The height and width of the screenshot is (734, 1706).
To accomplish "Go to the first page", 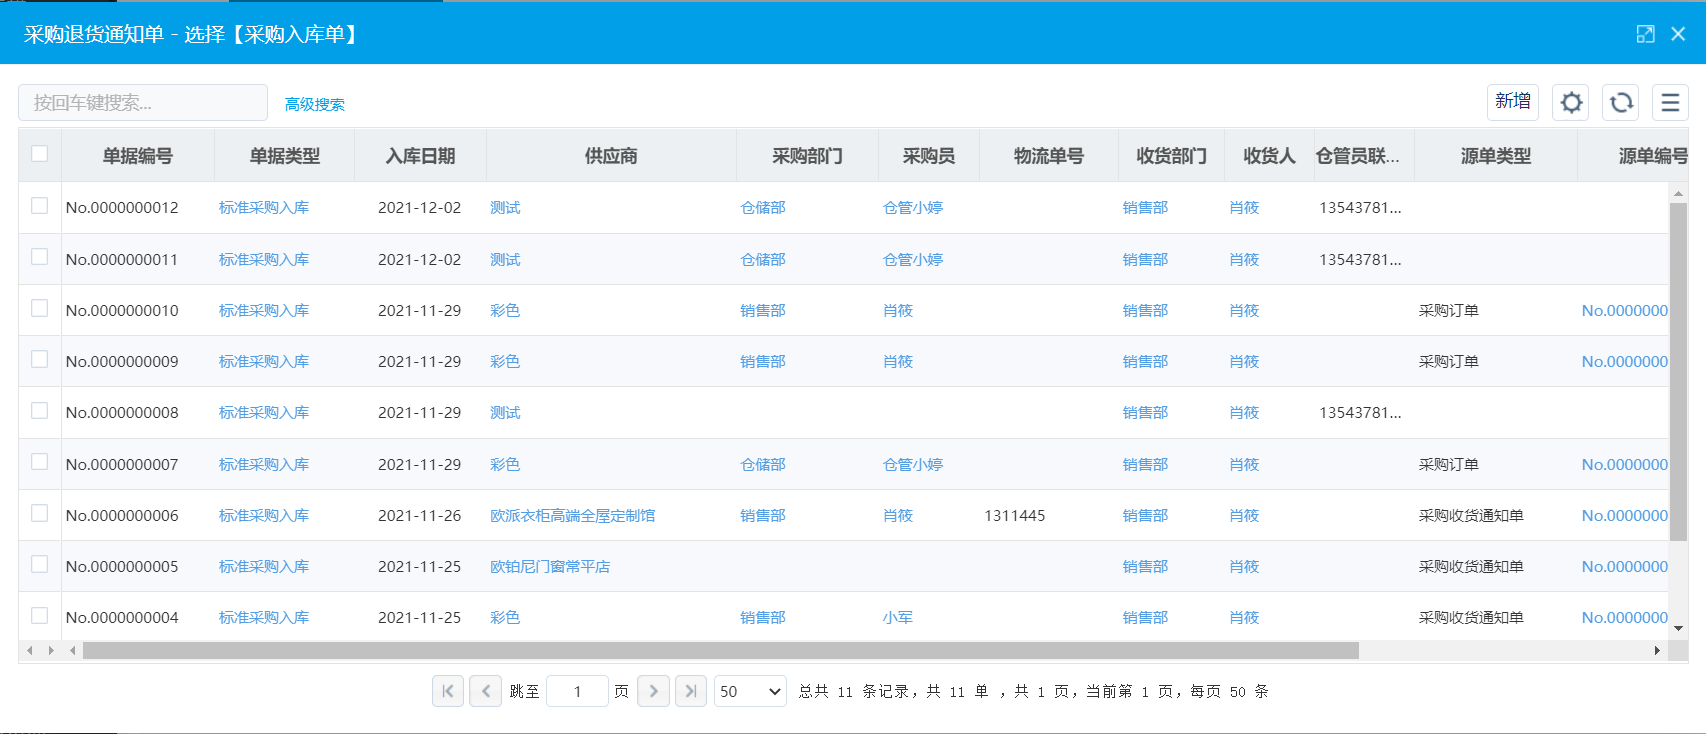I will (x=448, y=691).
